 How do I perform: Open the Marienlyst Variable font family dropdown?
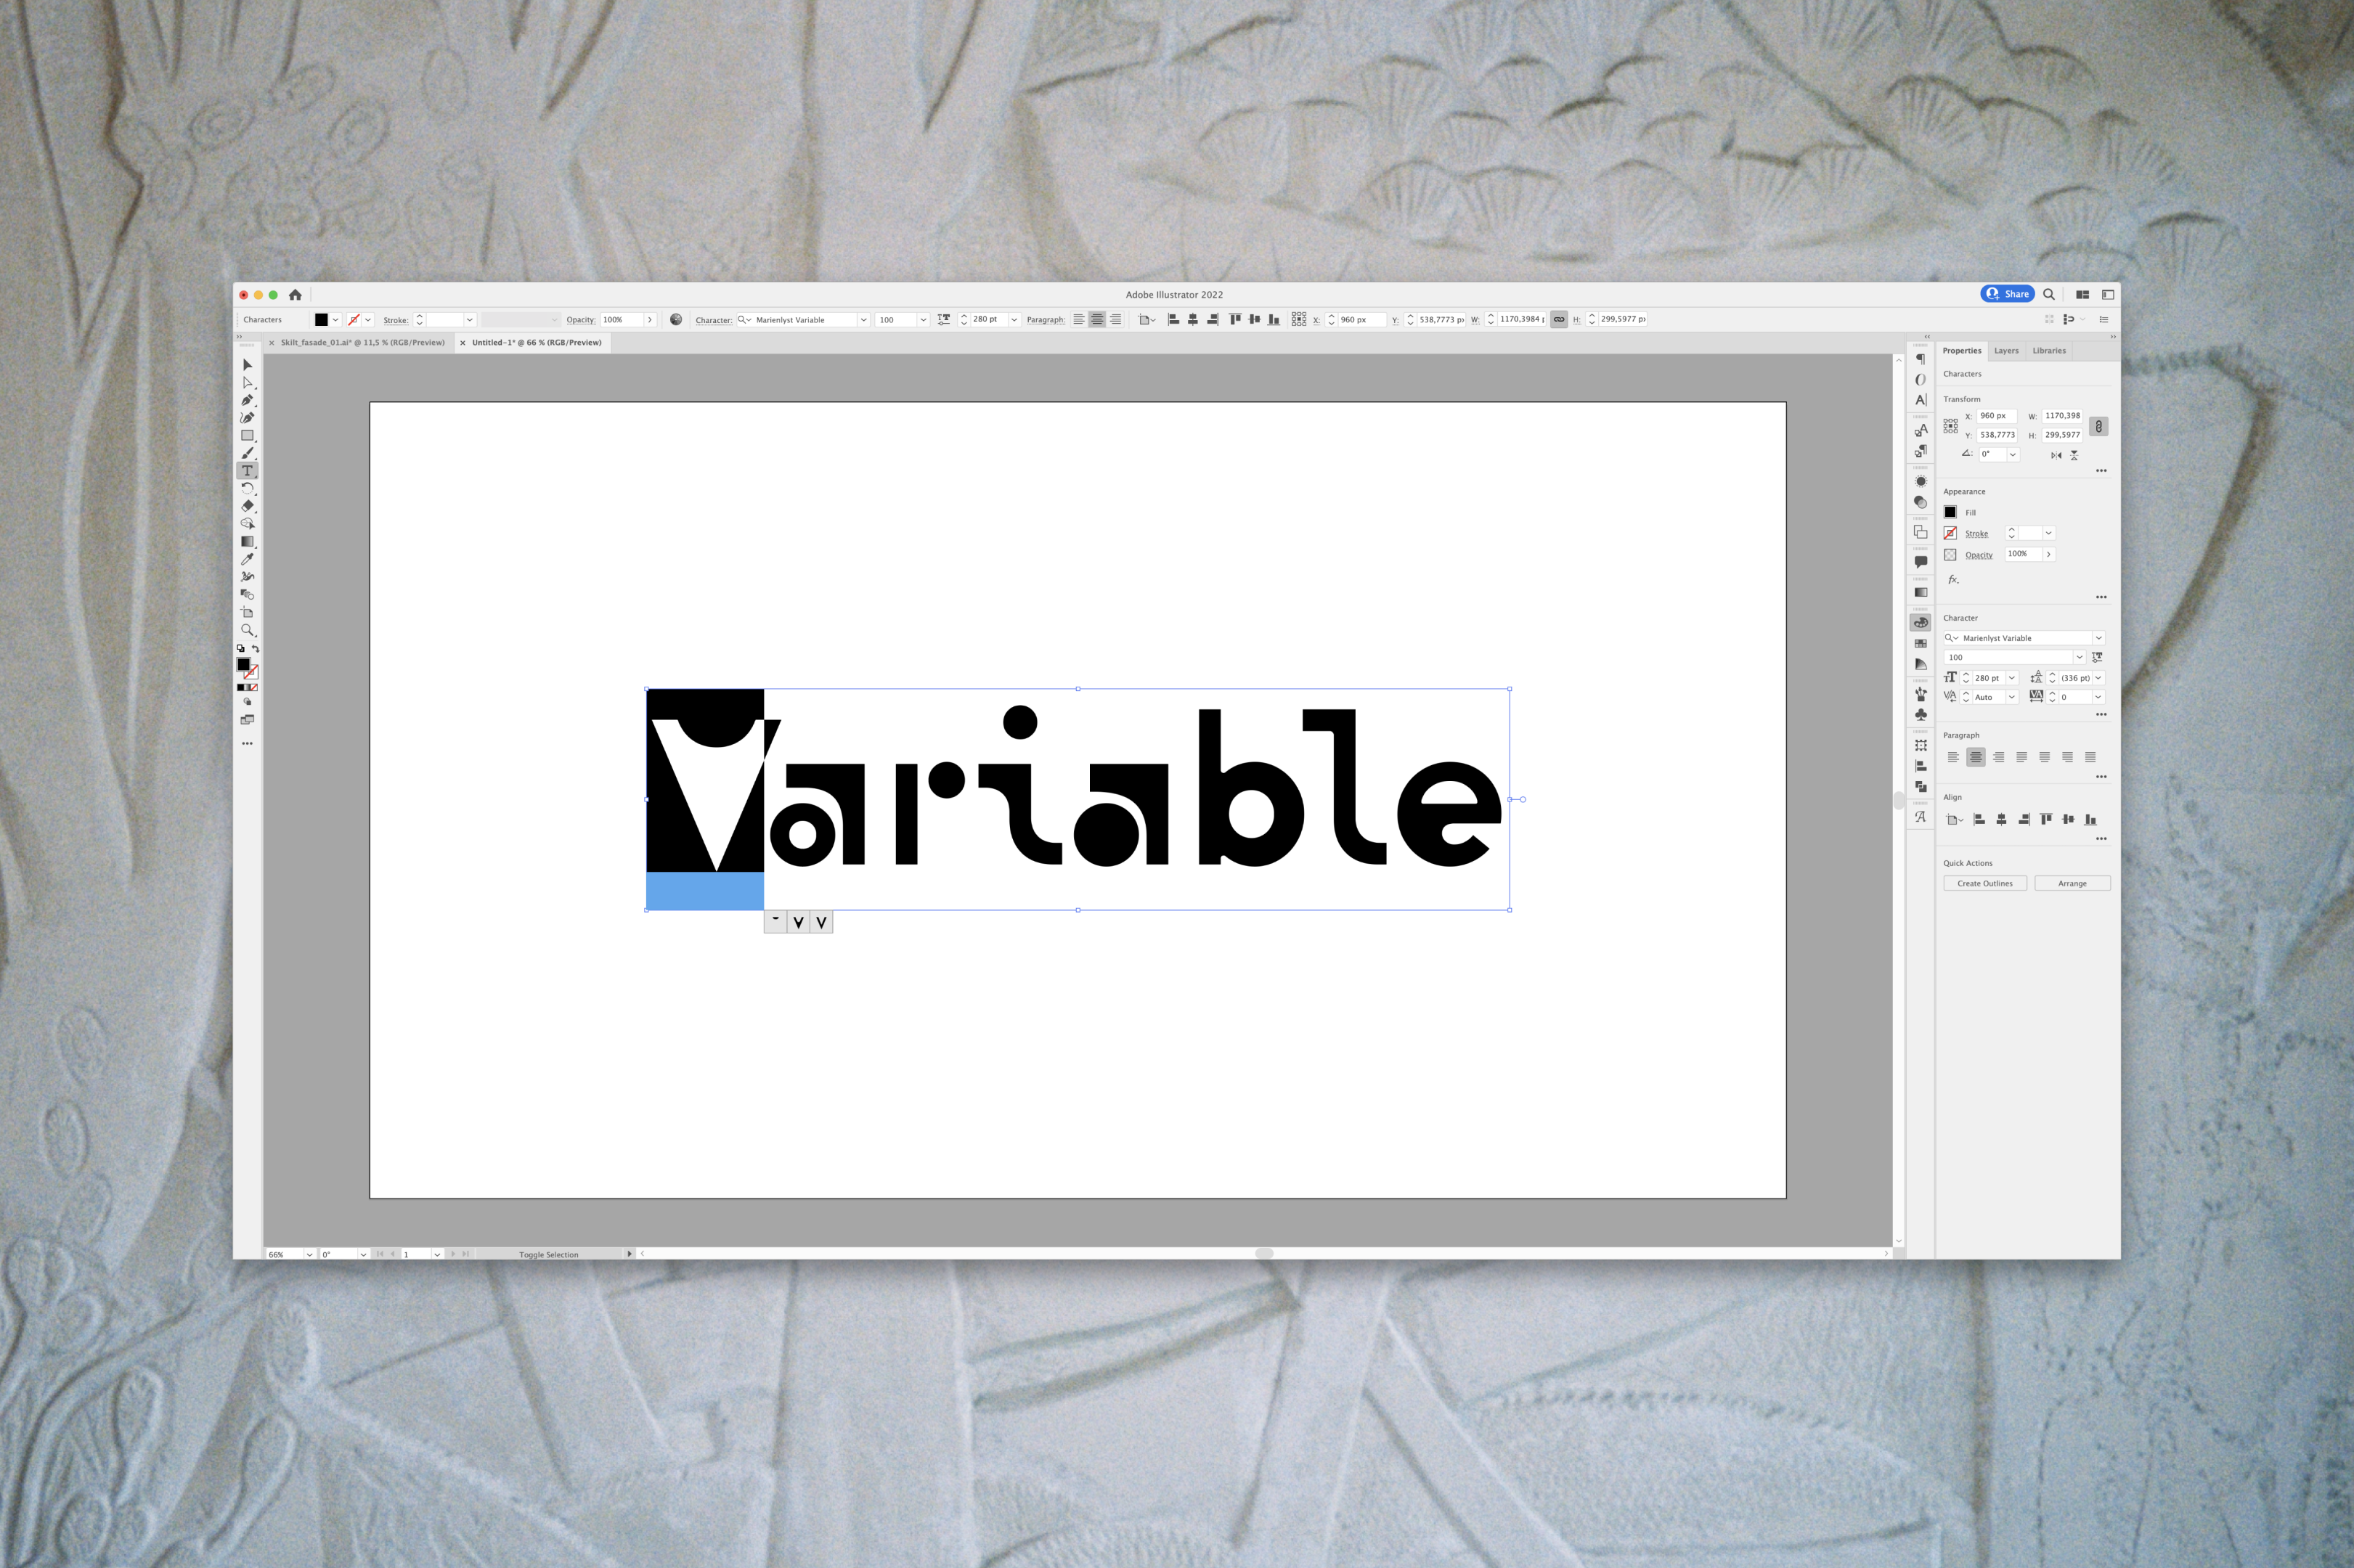pos(2098,638)
